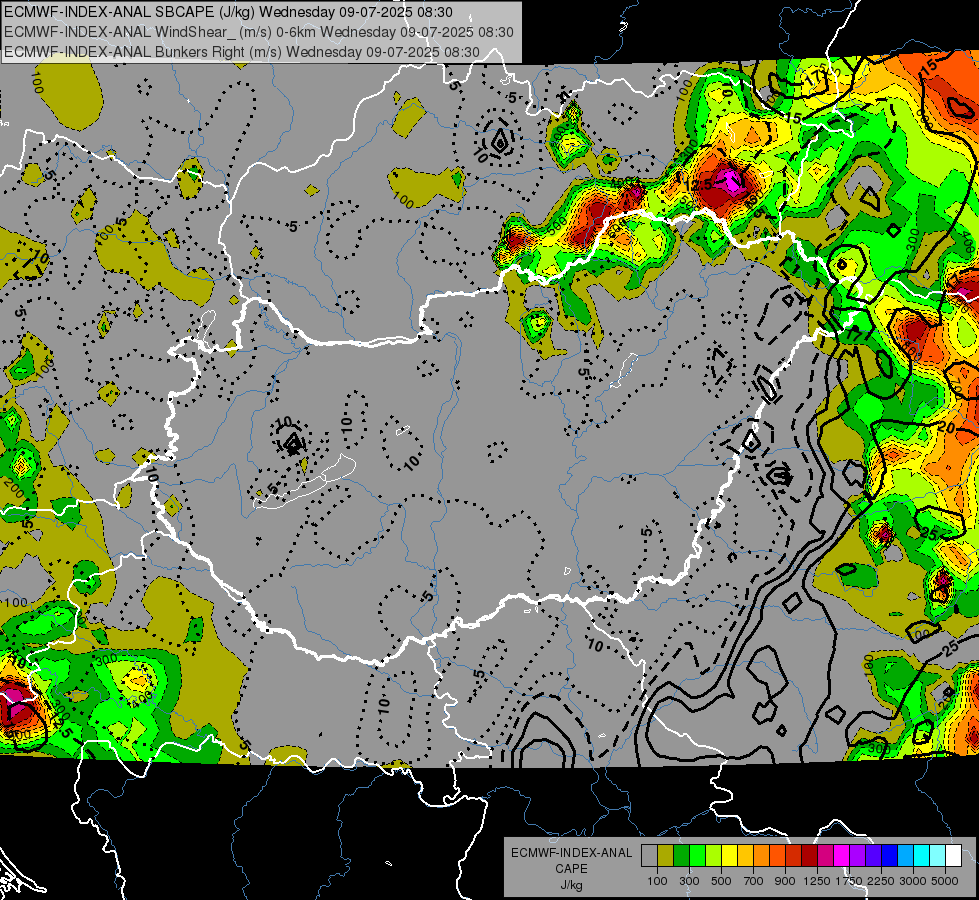
Task: Click the Bunkers Right title line
Action: pyautogui.click(x=242, y=52)
